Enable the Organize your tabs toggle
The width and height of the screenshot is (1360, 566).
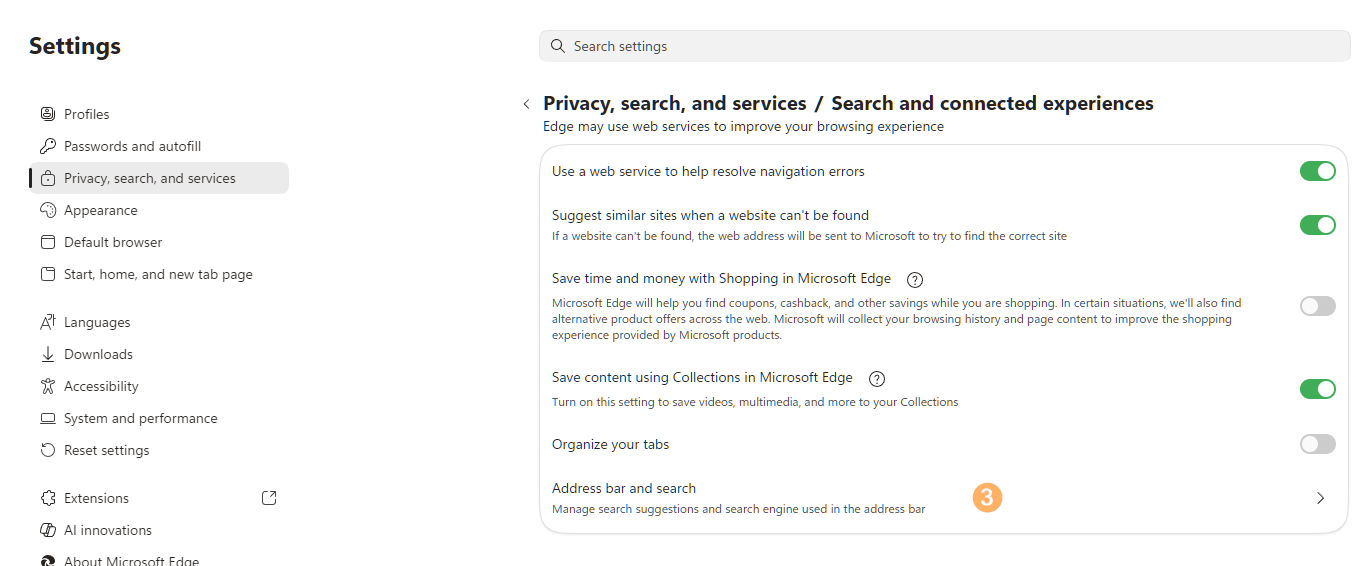click(x=1318, y=444)
